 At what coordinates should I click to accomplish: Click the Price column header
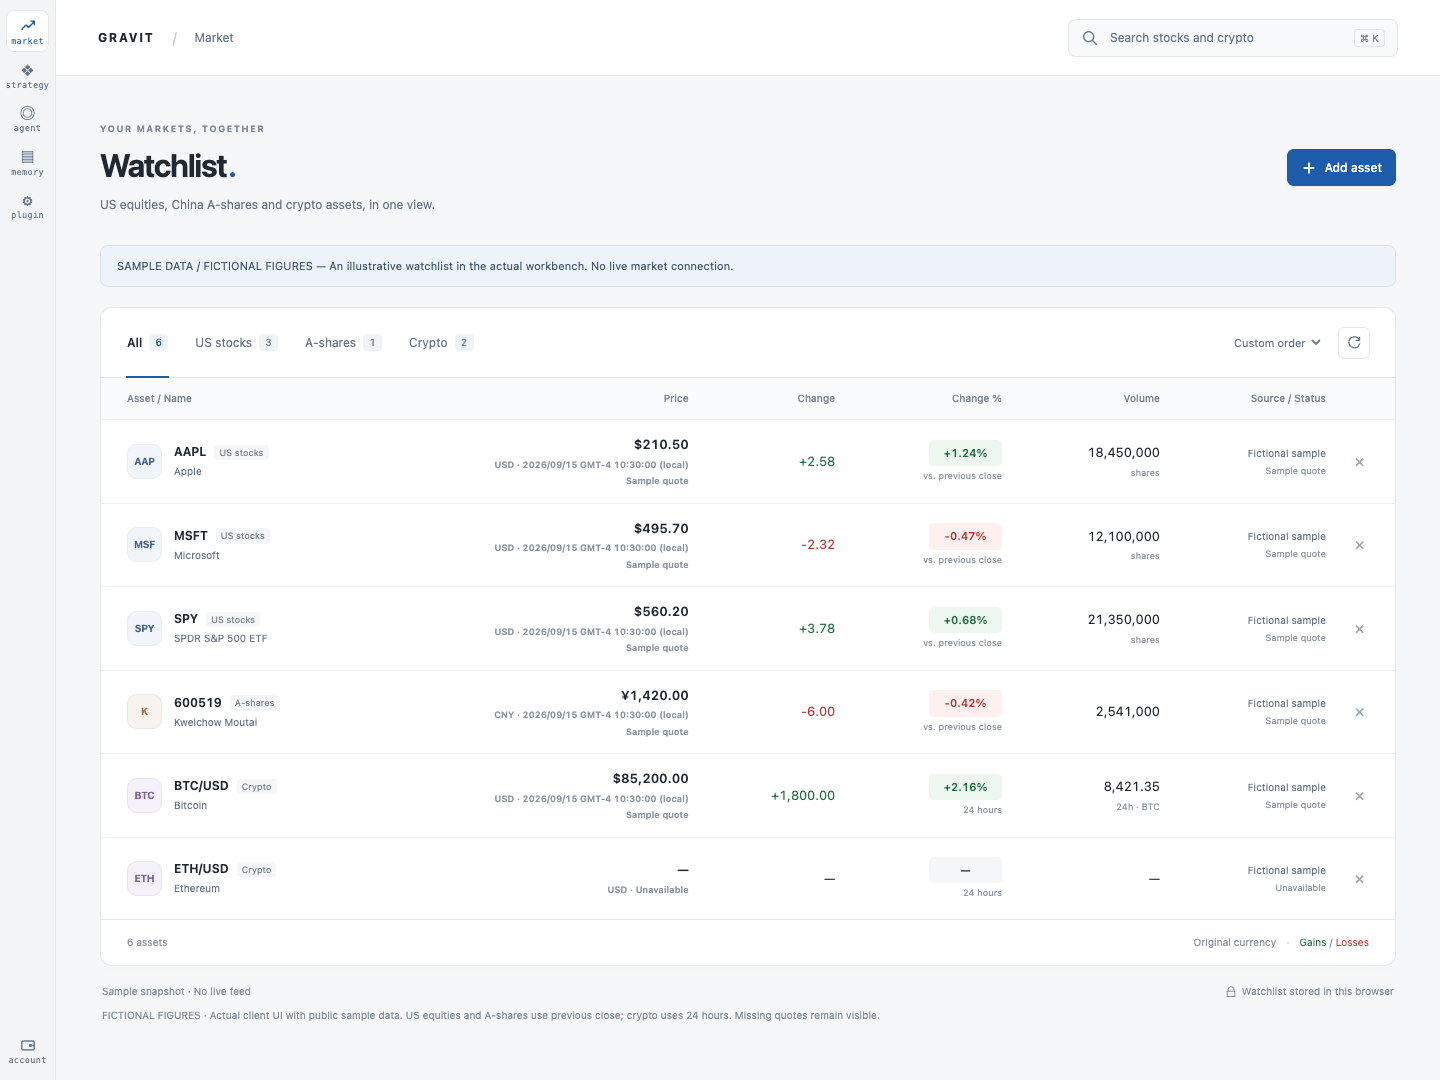676,399
